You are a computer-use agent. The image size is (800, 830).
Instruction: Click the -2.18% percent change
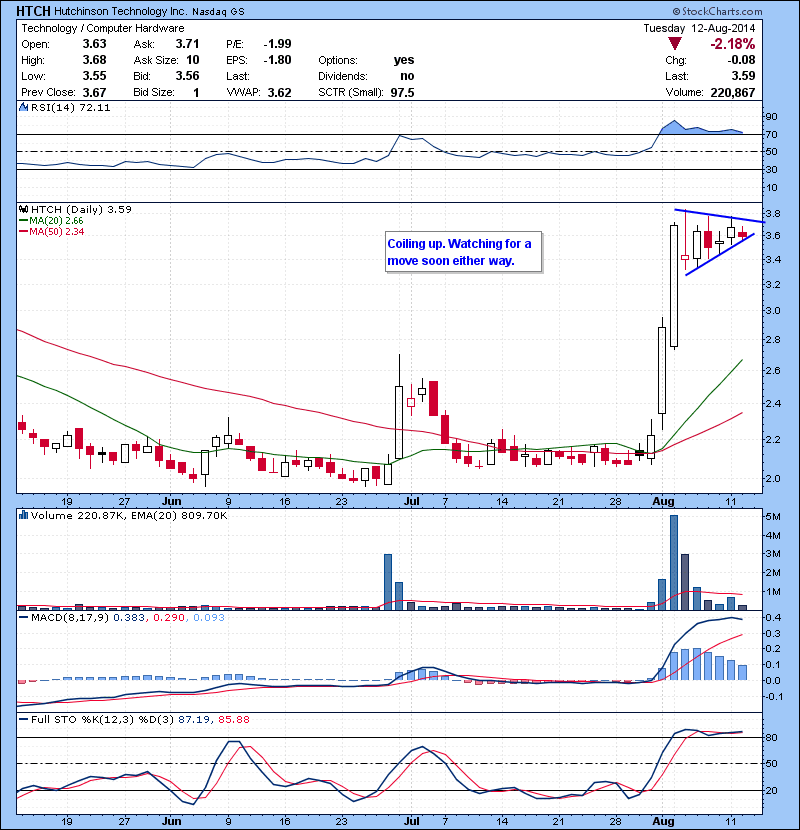[x=733, y=44]
